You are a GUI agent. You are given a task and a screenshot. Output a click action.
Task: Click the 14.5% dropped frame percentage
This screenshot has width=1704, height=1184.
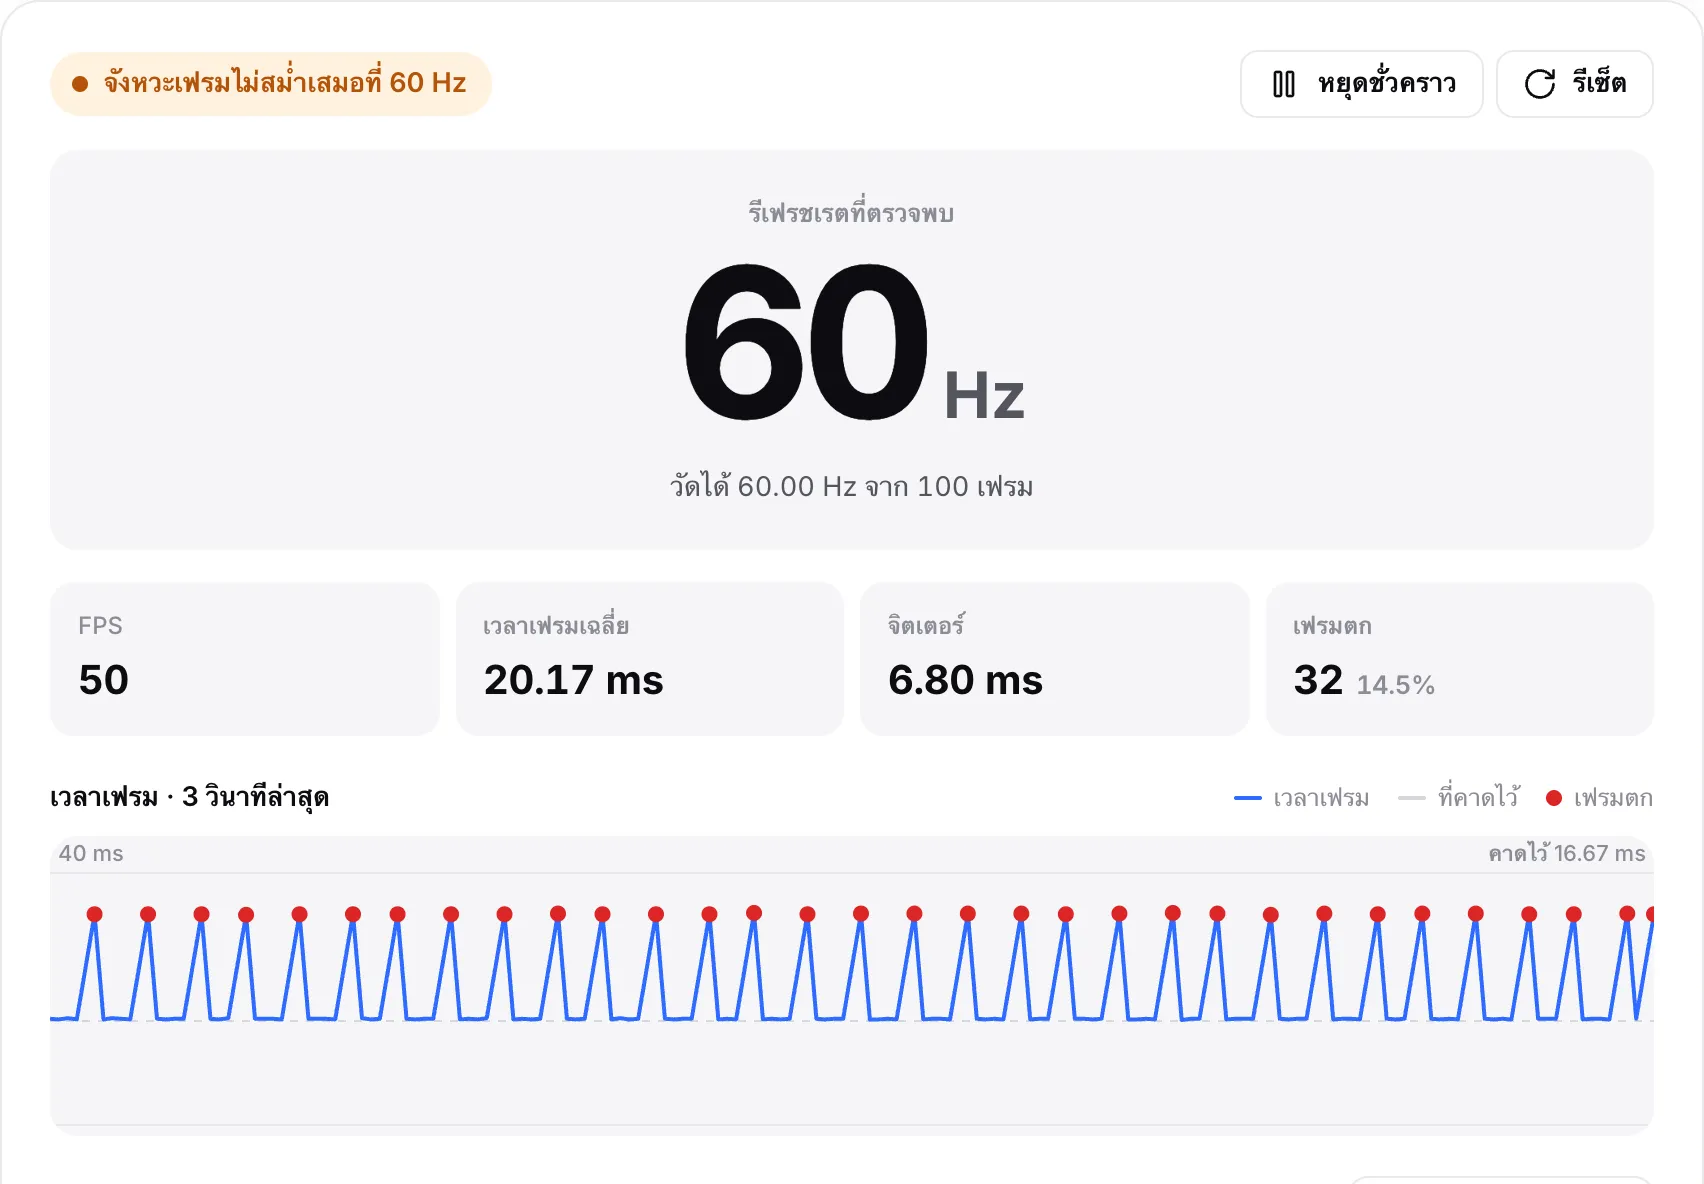coord(1396,685)
